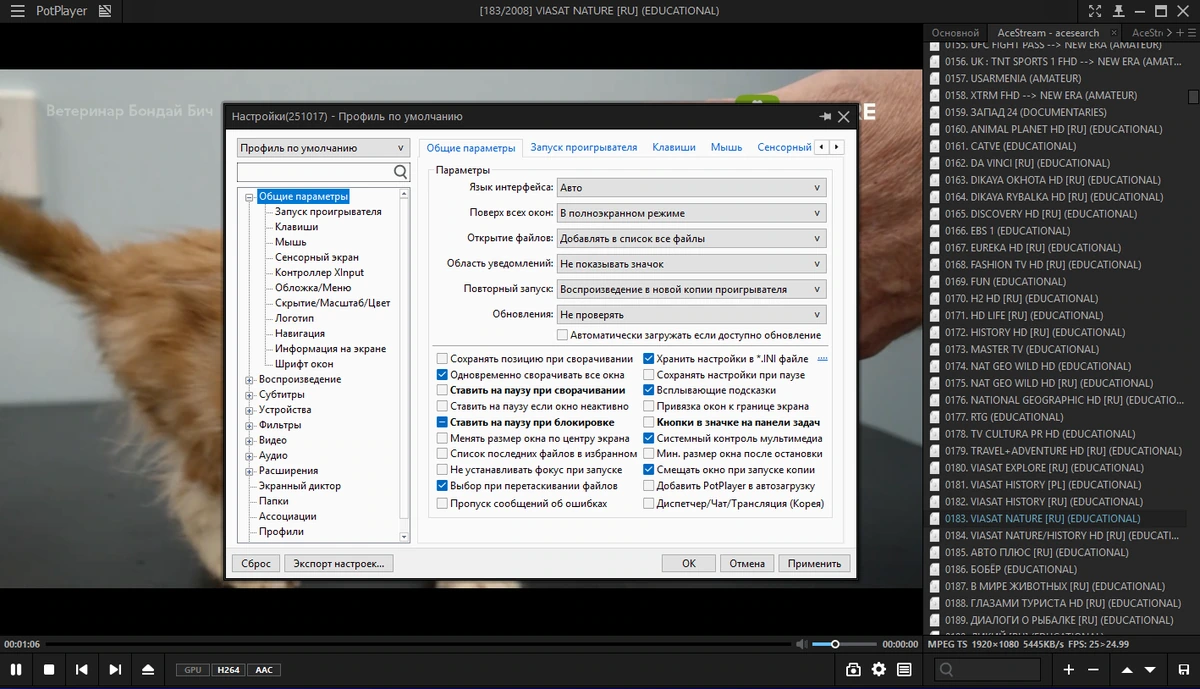This screenshot has width=1200, height=689.
Task: Skip to the previous channel
Action: coord(82,669)
